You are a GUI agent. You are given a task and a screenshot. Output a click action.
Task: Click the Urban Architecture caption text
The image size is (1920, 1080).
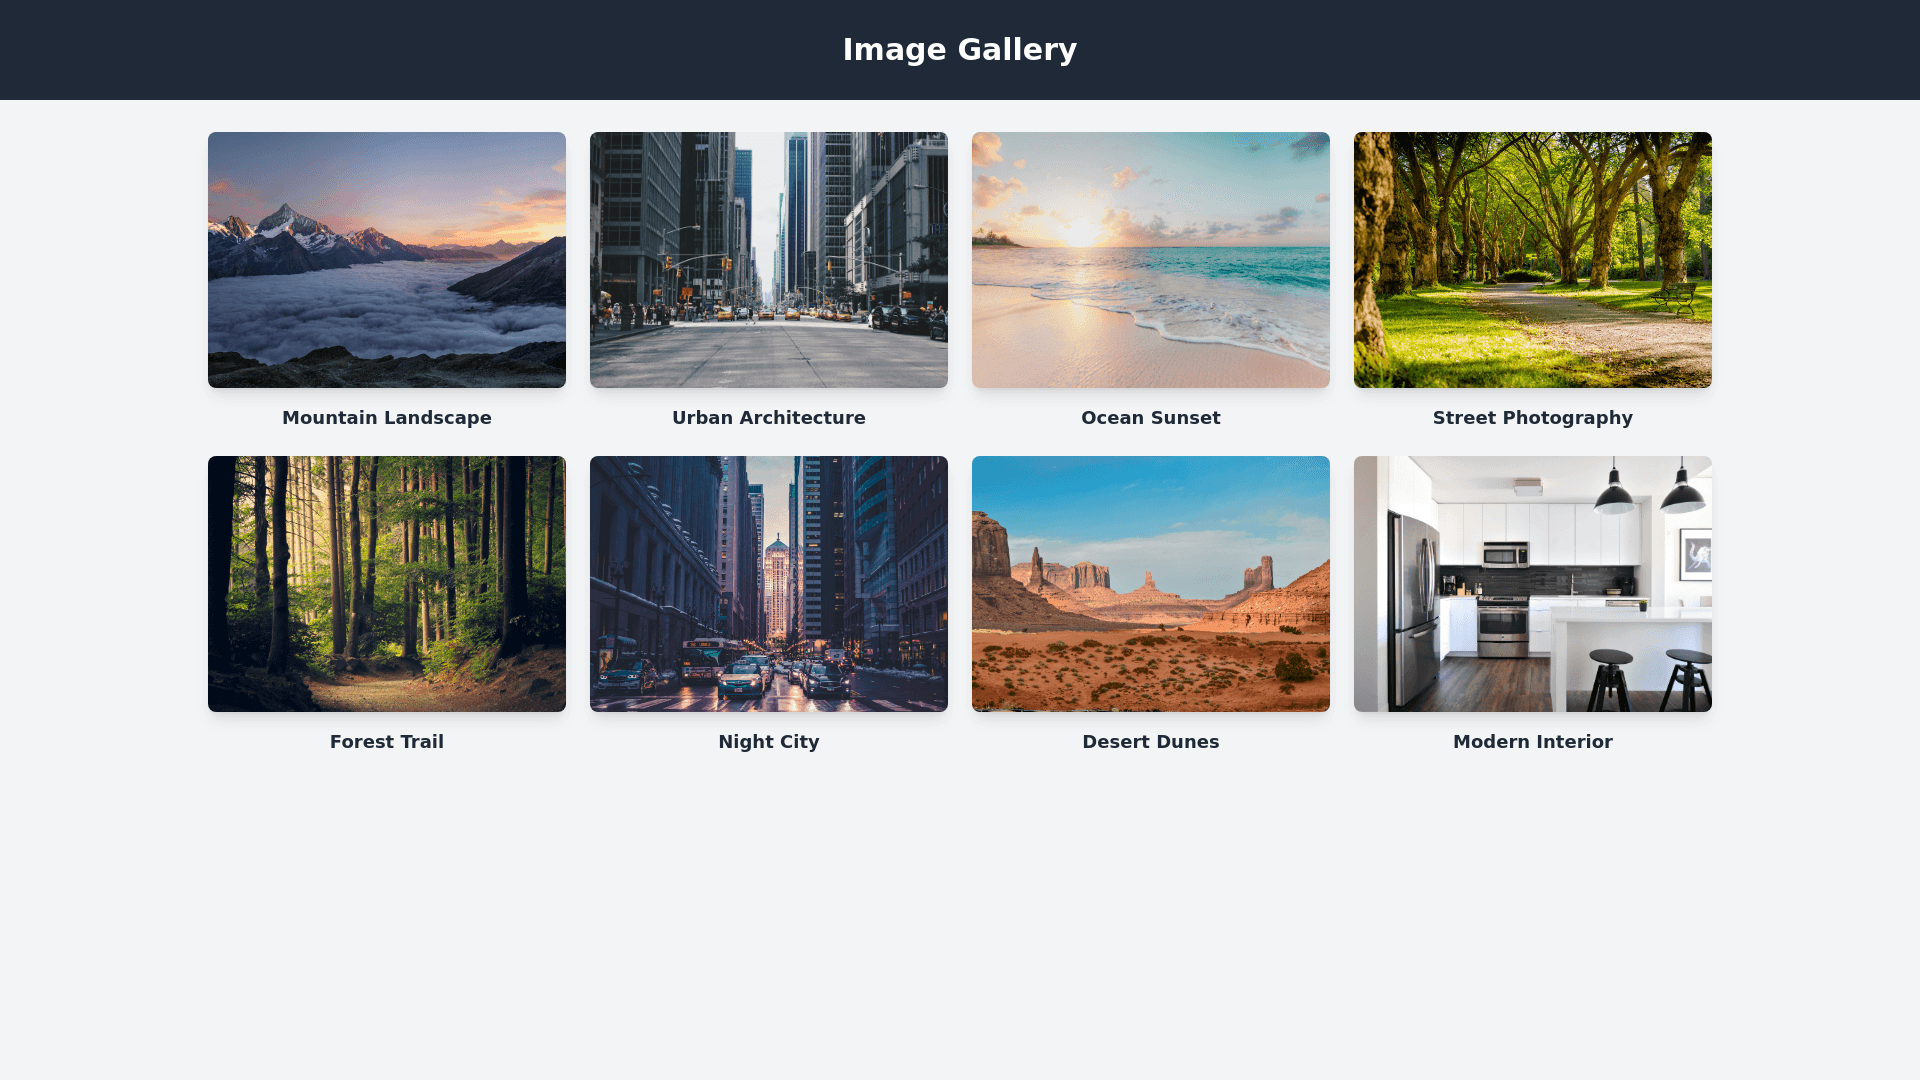[x=769, y=418]
